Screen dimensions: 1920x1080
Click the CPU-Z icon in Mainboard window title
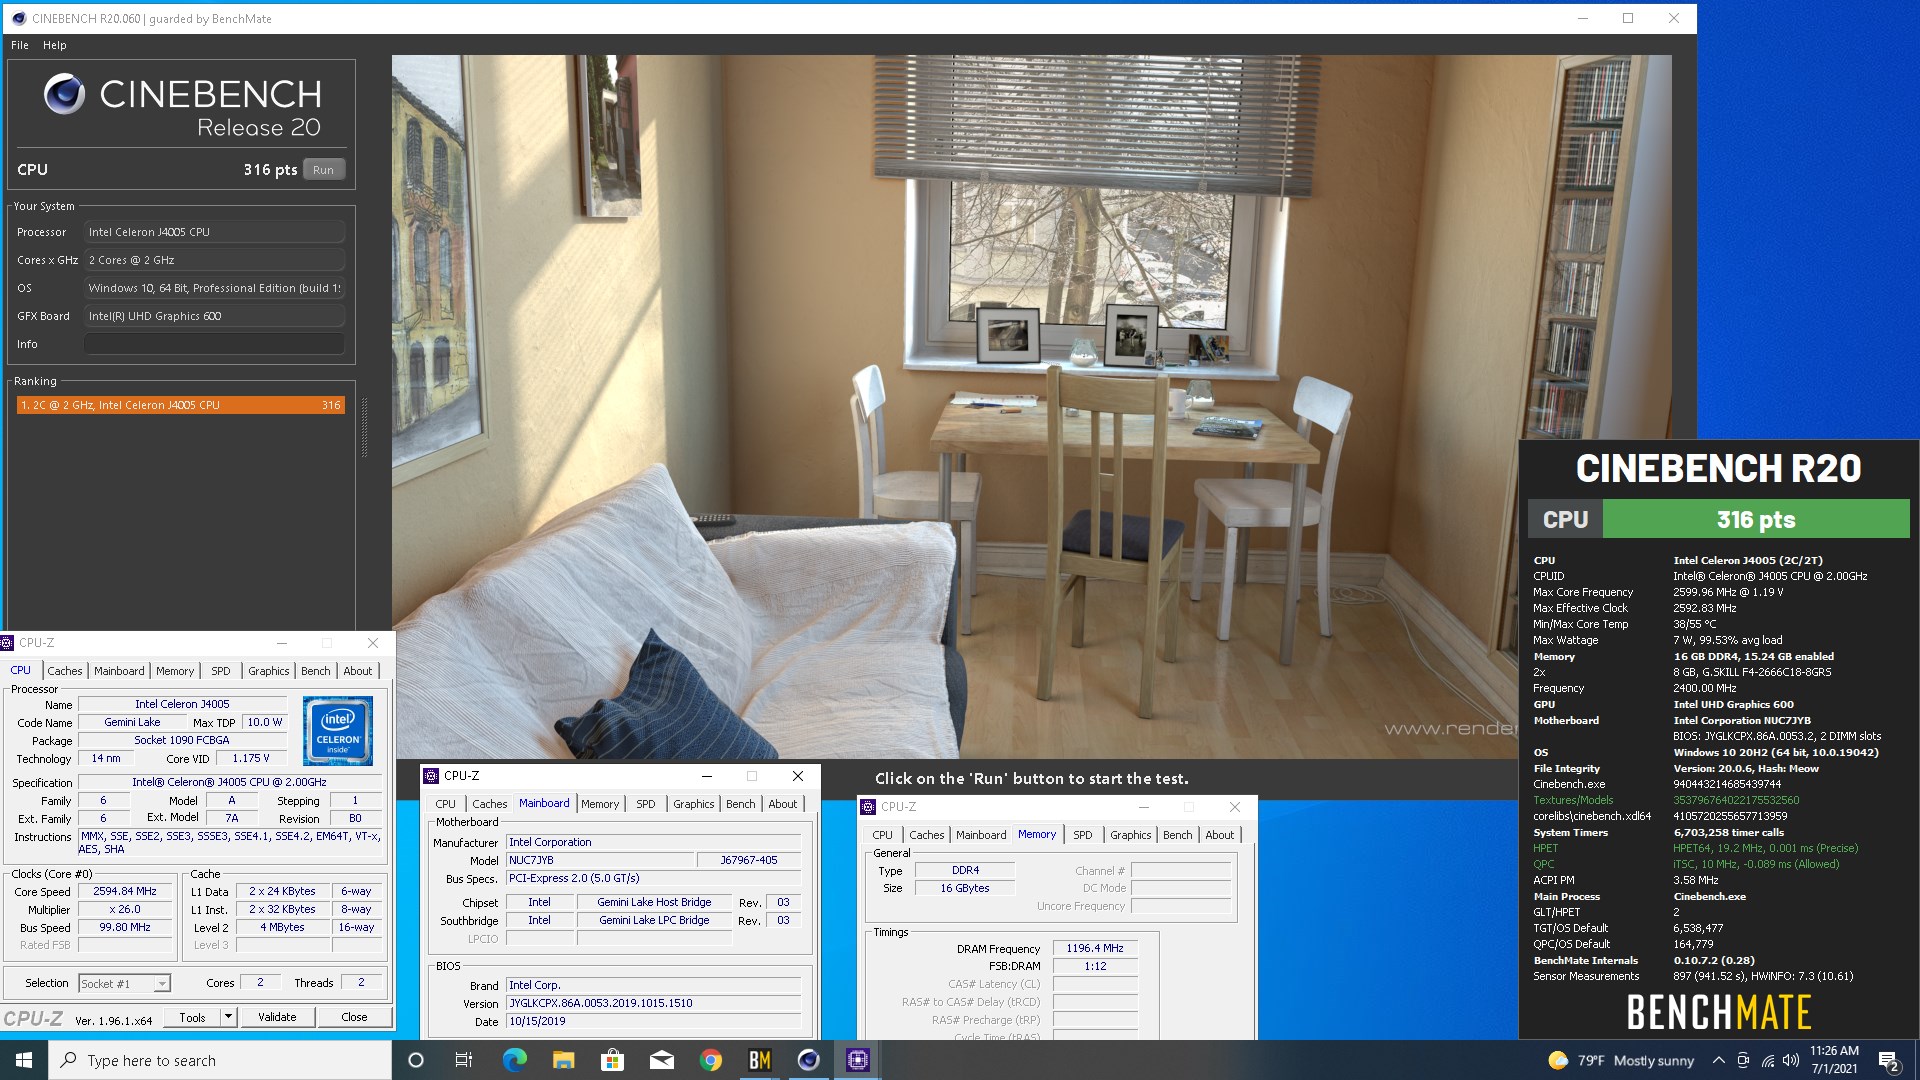[431, 776]
